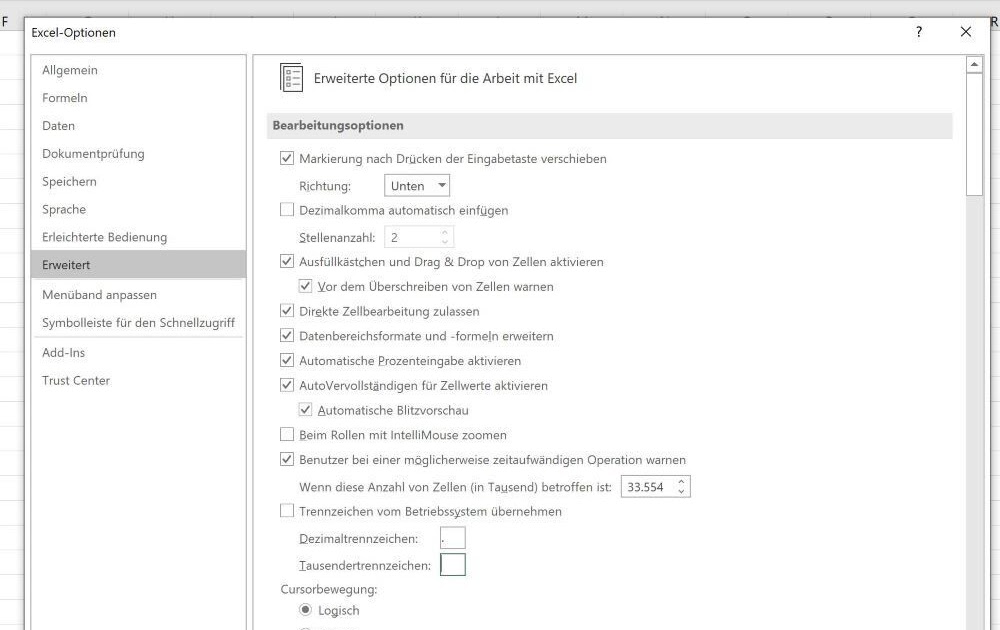Enable Dezimalkomma automatisch einfügen
Viewport: 1000px width, 630px height.
pos(287,210)
